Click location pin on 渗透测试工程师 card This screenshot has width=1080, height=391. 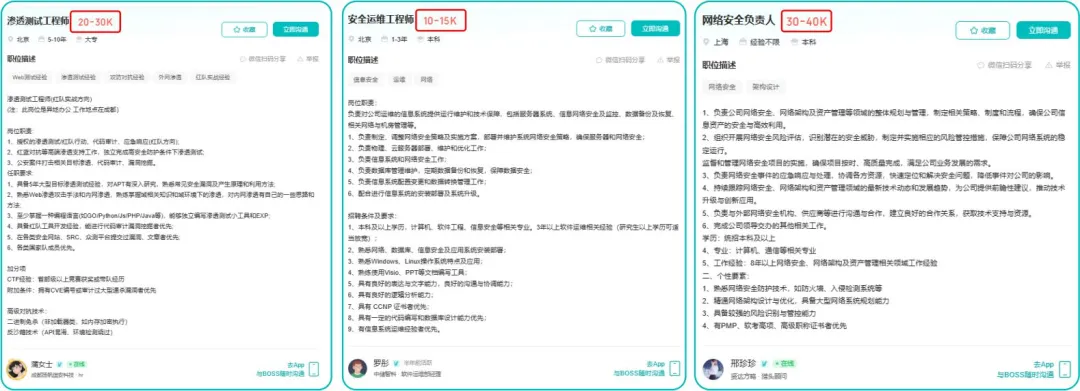[10, 40]
